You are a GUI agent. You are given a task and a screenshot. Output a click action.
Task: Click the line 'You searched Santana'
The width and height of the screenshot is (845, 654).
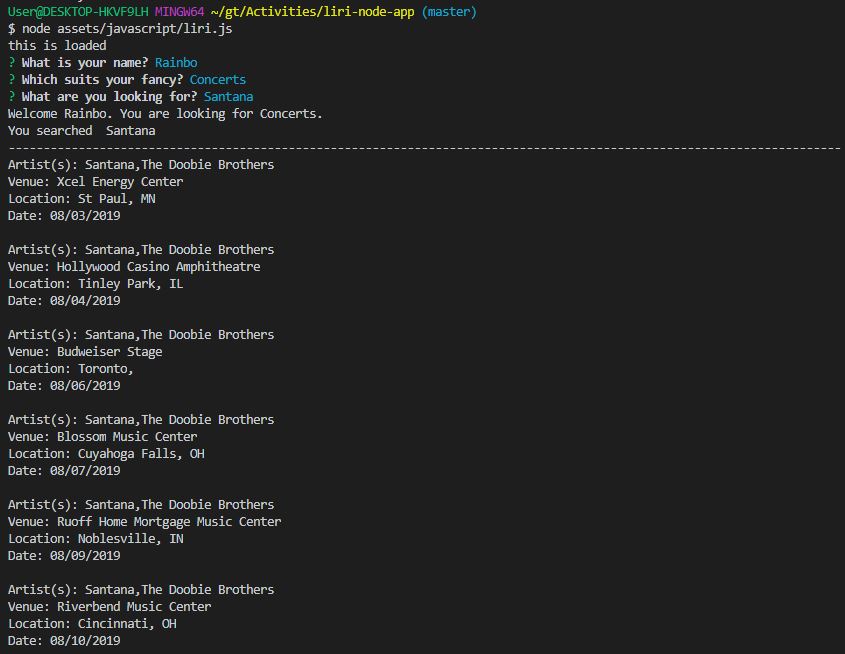click(x=81, y=131)
